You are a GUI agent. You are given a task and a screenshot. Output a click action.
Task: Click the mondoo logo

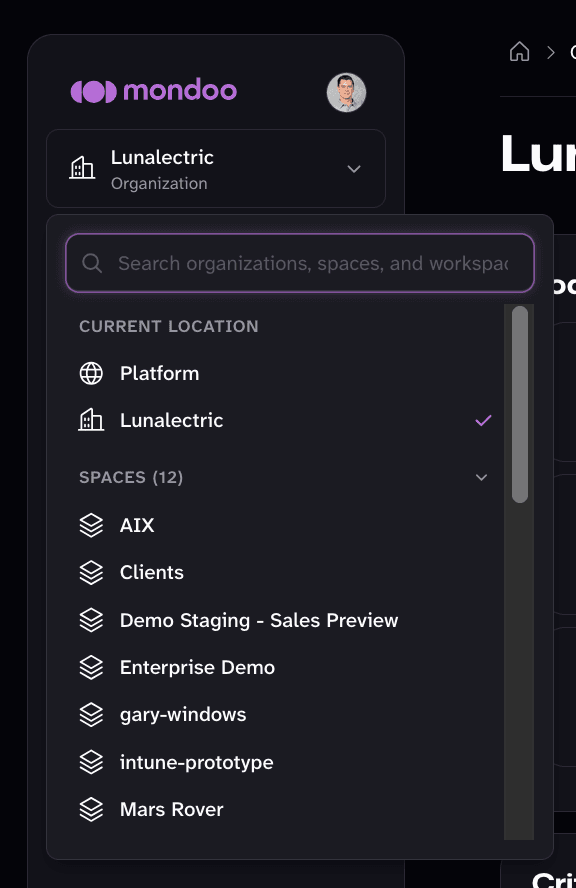pyautogui.click(x=153, y=91)
